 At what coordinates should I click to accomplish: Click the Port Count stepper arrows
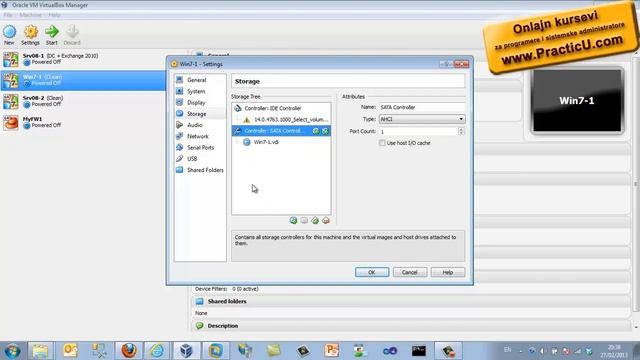pos(461,131)
